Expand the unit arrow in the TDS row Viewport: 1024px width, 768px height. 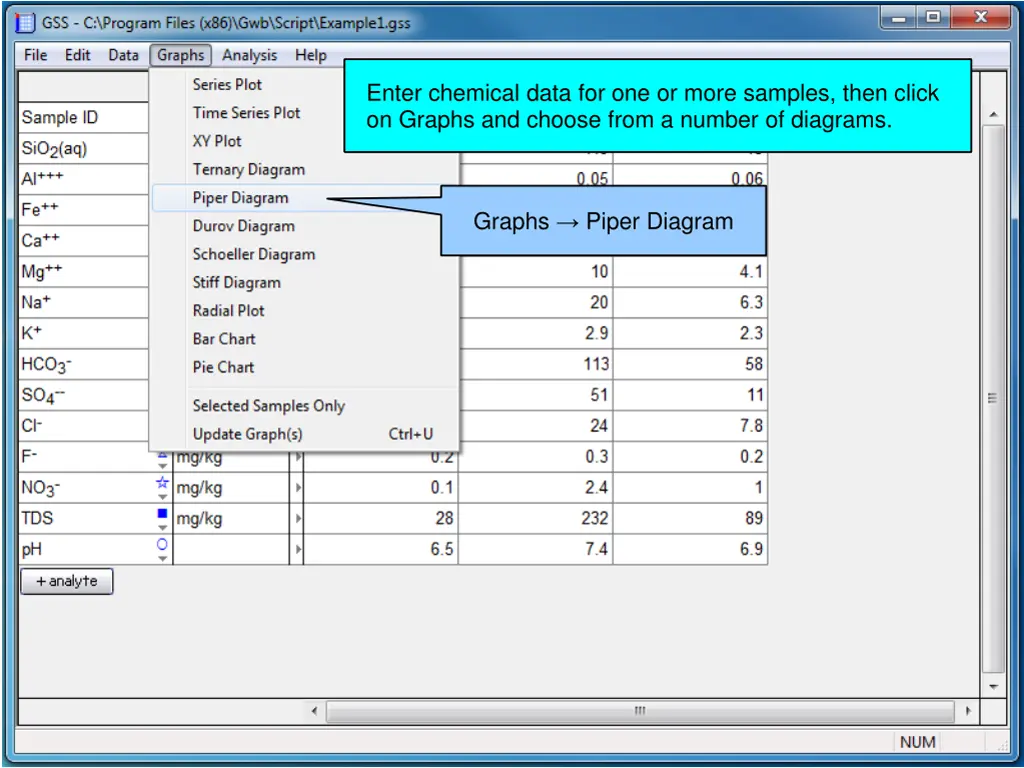[297, 519]
